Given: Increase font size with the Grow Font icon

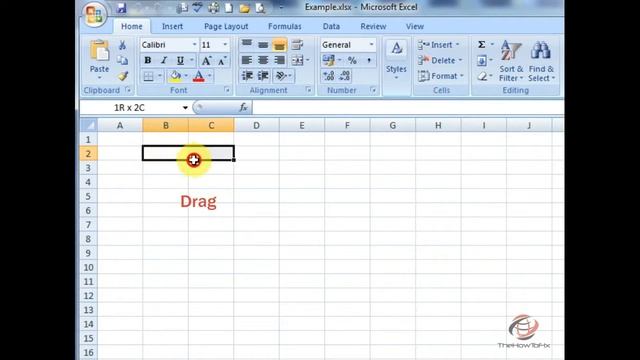Looking at the screenshot, I should point(206,61).
